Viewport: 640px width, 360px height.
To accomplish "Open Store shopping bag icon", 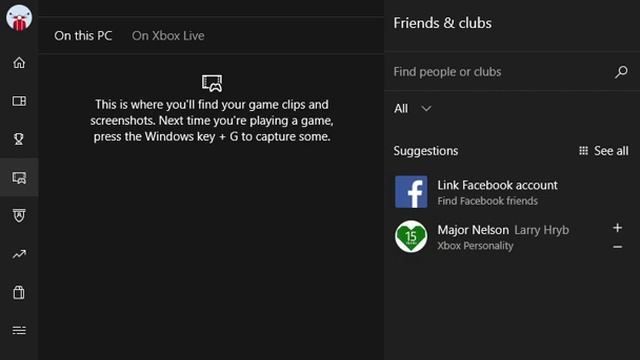I will [19, 292].
